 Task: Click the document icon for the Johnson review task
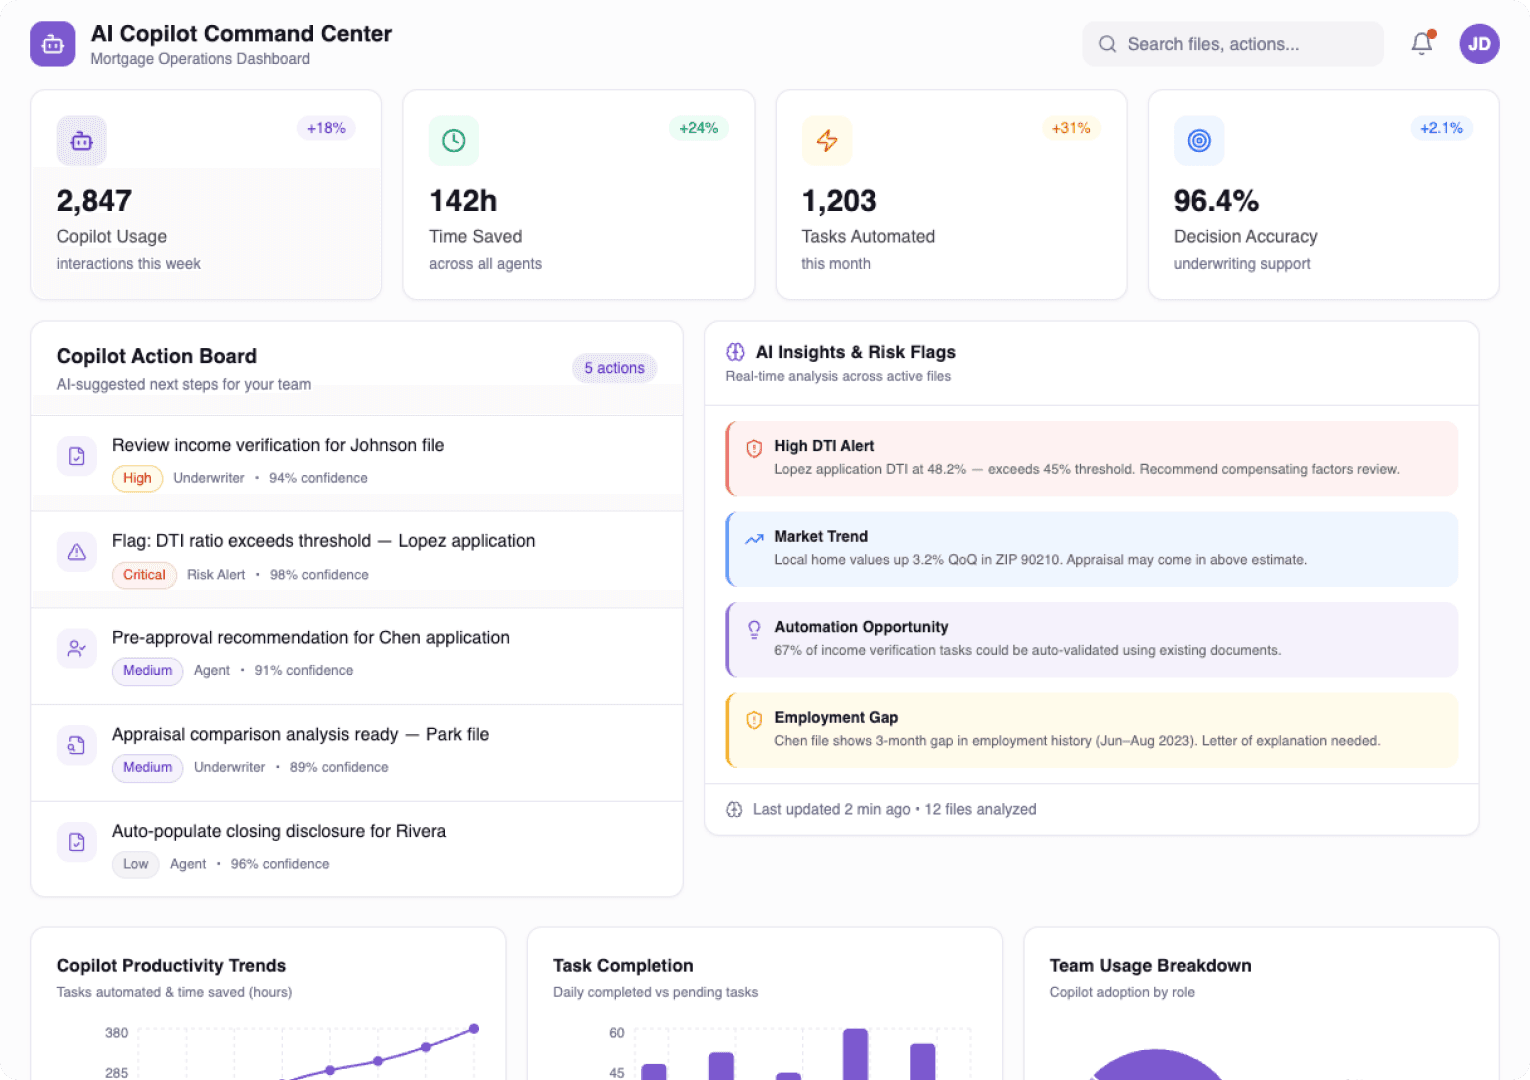(77, 456)
